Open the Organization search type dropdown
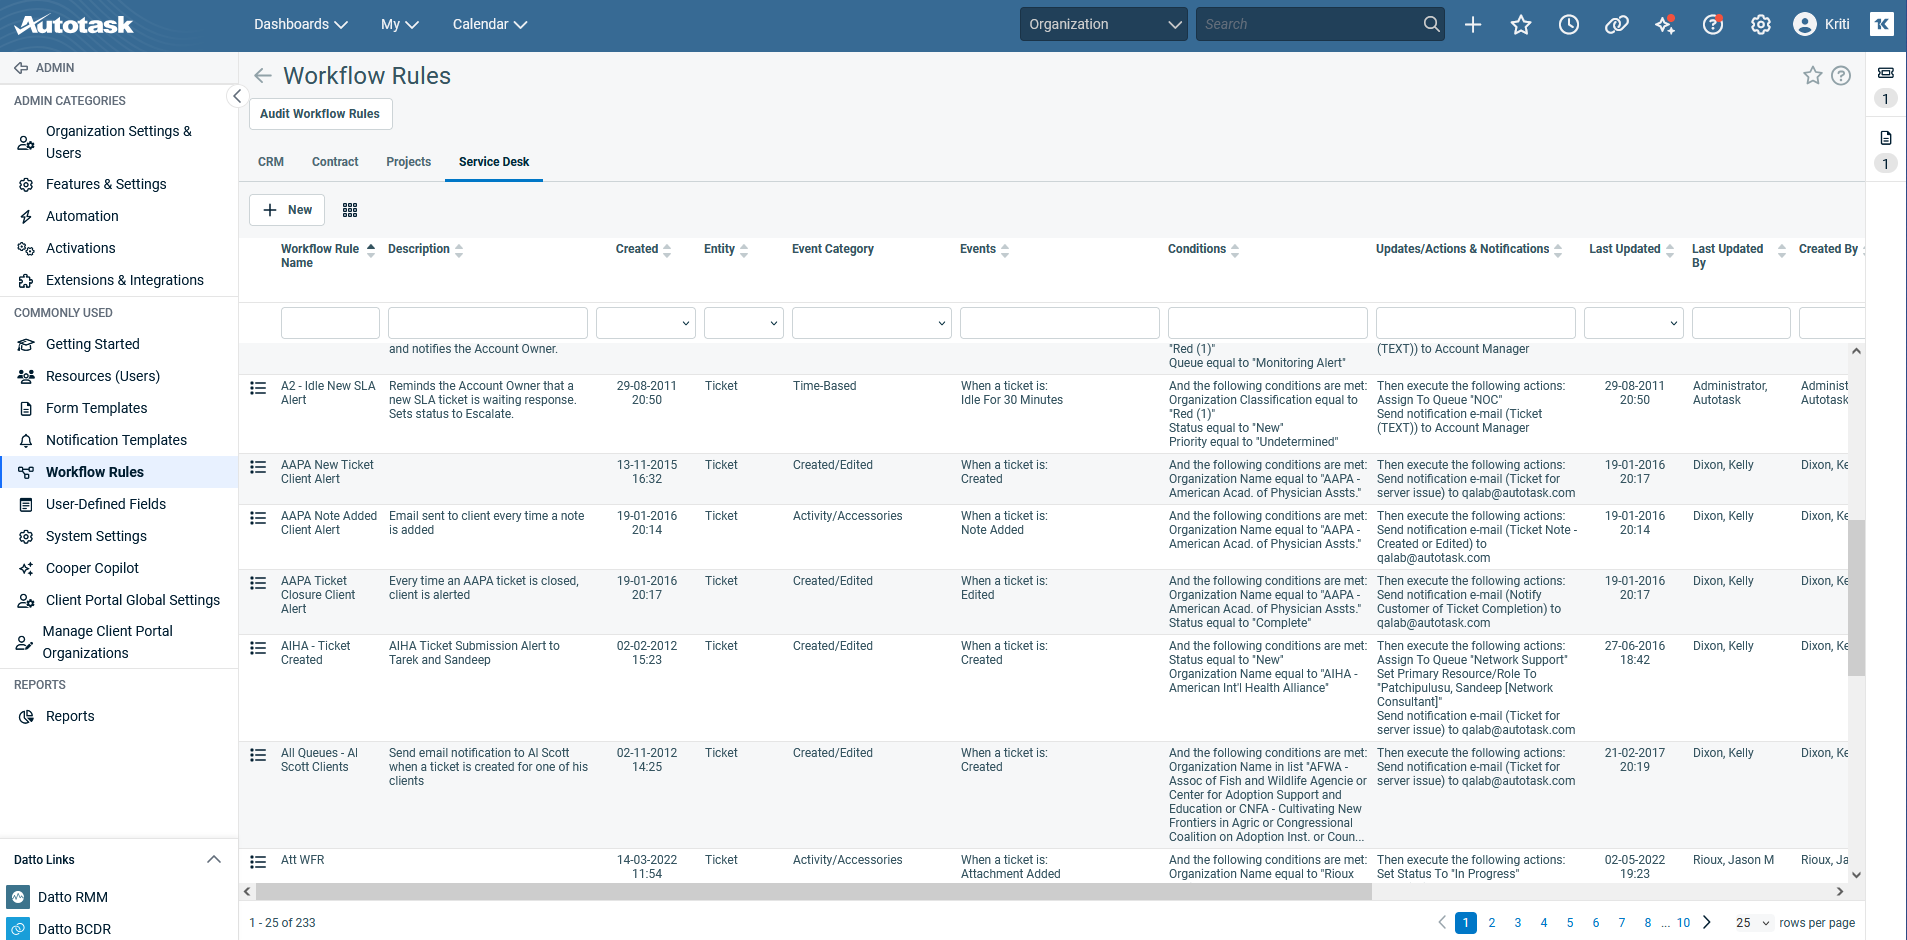Viewport: 1907px width, 940px height. point(1104,24)
